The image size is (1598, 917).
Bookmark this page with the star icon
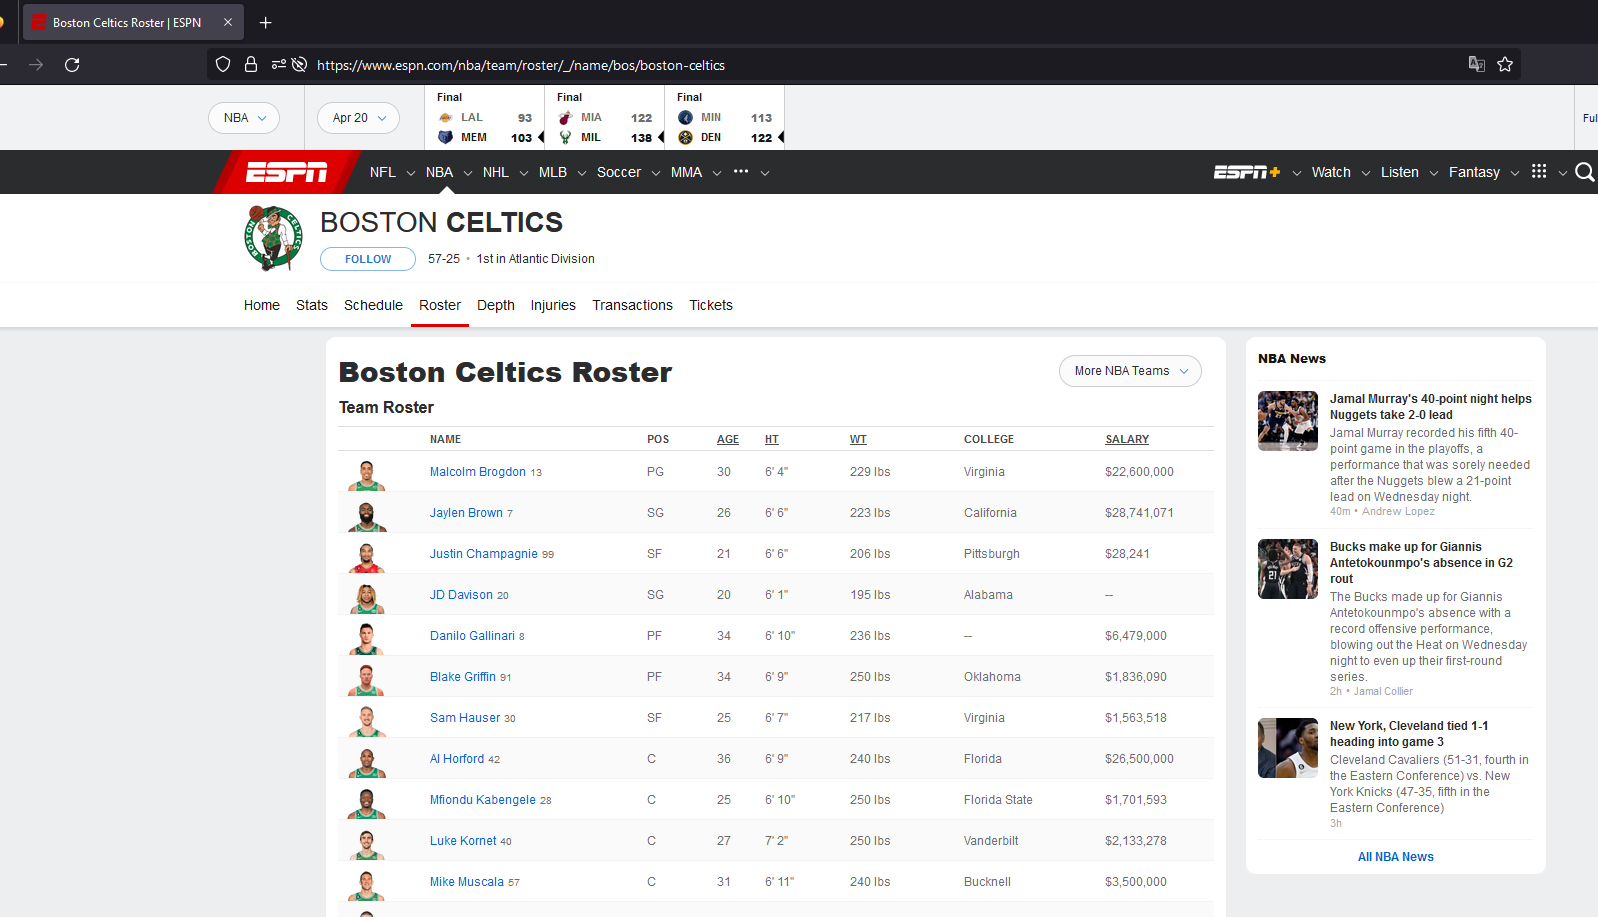coord(1505,64)
